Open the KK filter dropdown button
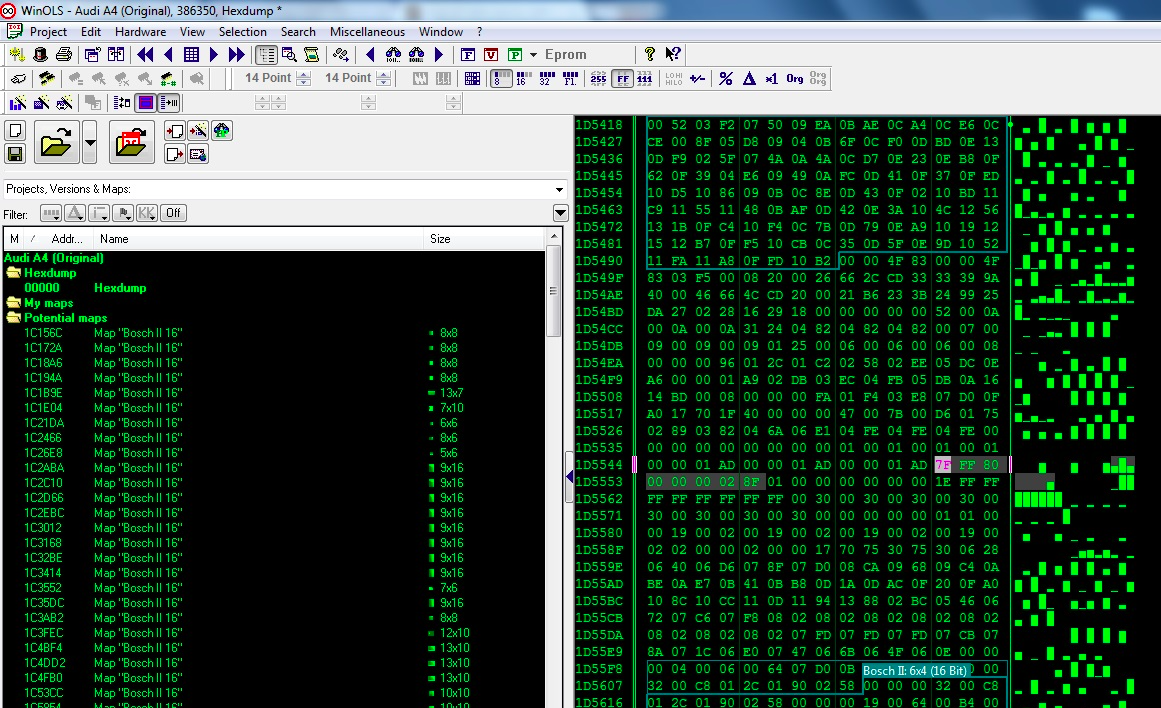 click(147, 213)
